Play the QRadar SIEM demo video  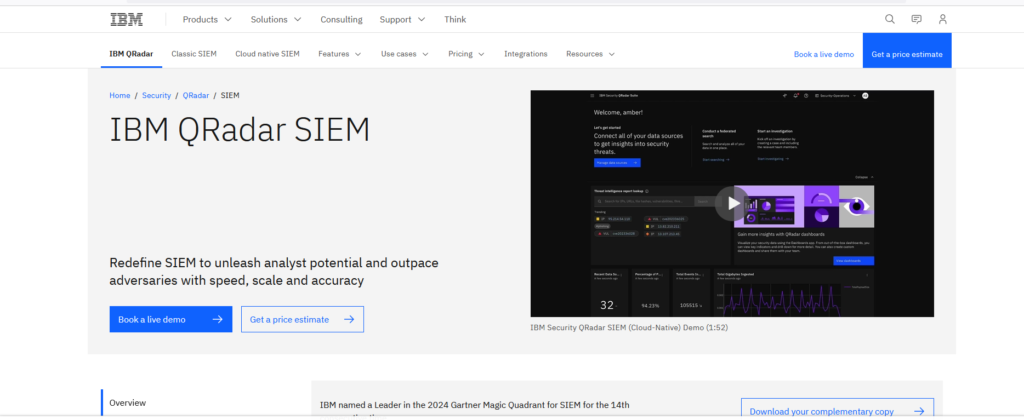(731, 204)
